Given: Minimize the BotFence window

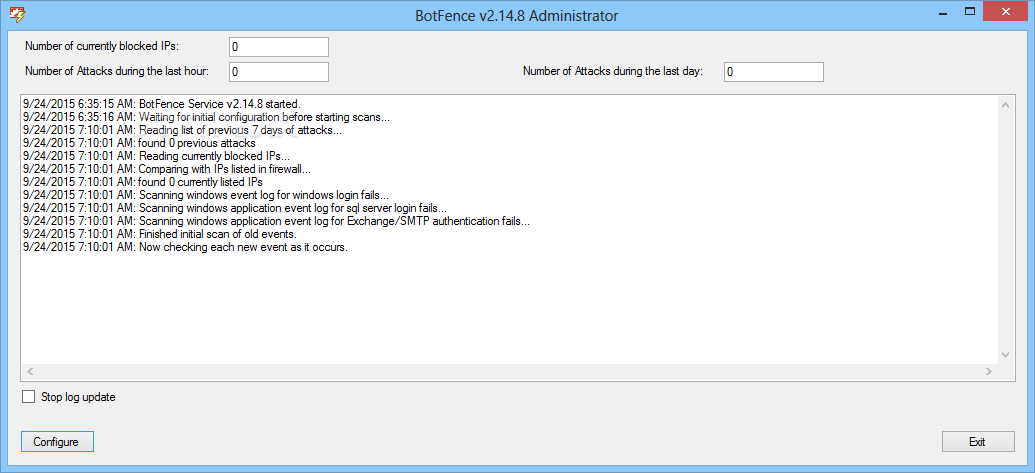Looking at the screenshot, I should coord(941,11).
